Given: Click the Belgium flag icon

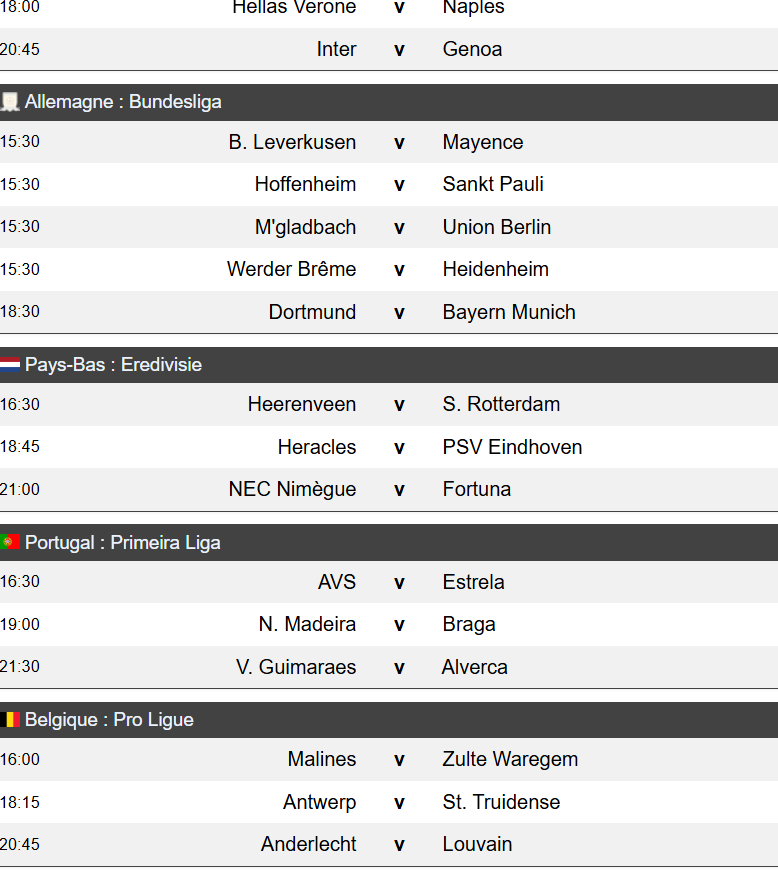Looking at the screenshot, I should pyautogui.click(x=11, y=720).
